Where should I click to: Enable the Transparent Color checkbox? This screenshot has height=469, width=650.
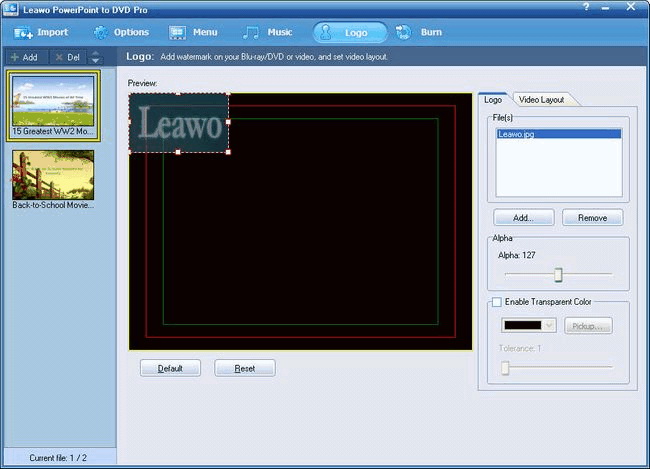(496, 302)
